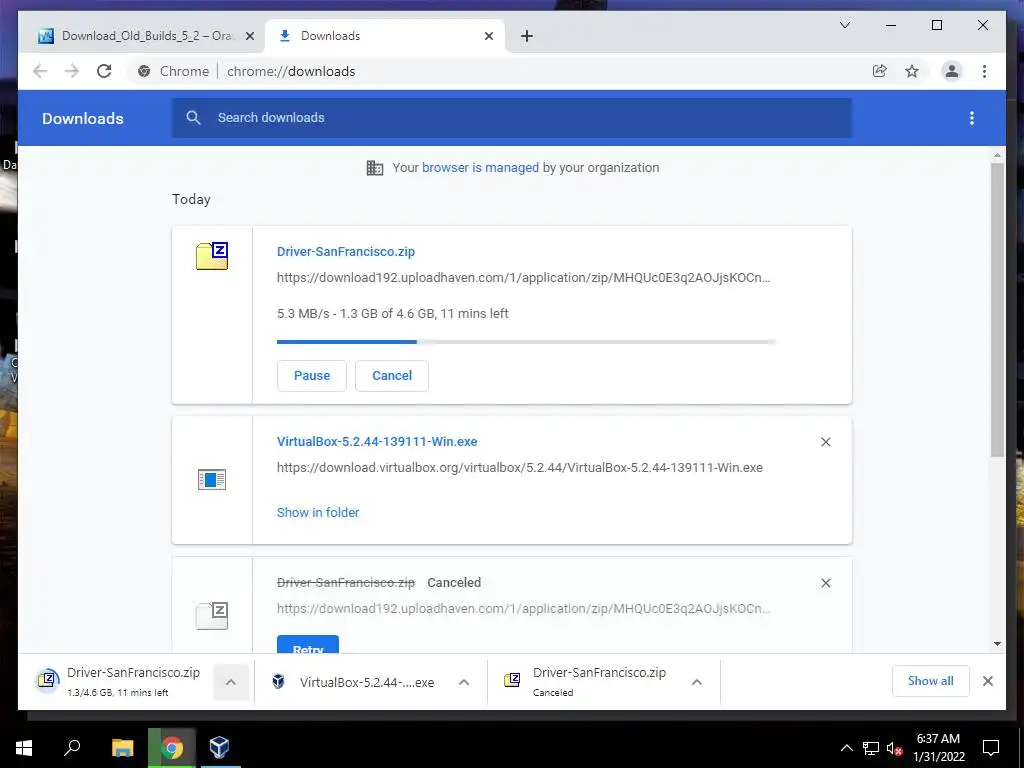
Task: Open VirtualBox from the taskbar
Action: (x=219, y=748)
